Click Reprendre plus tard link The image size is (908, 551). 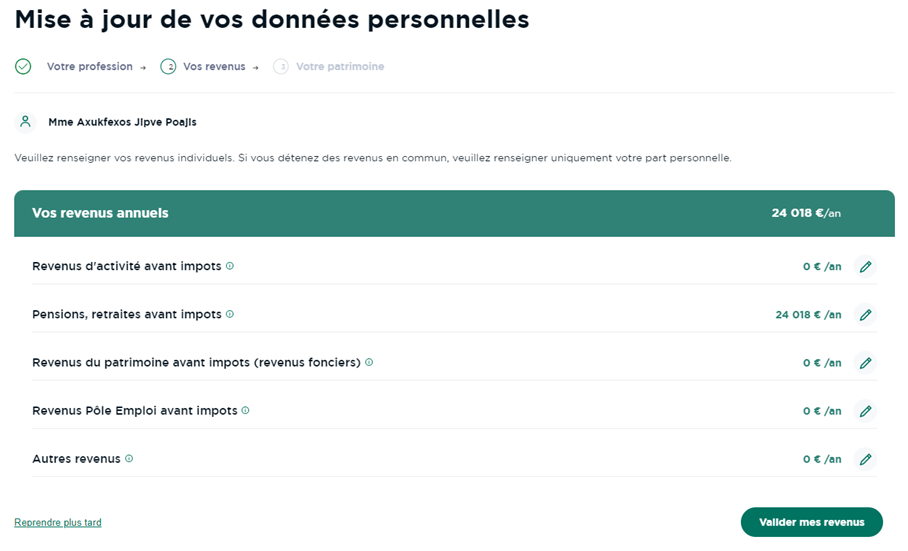(x=58, y=522)
